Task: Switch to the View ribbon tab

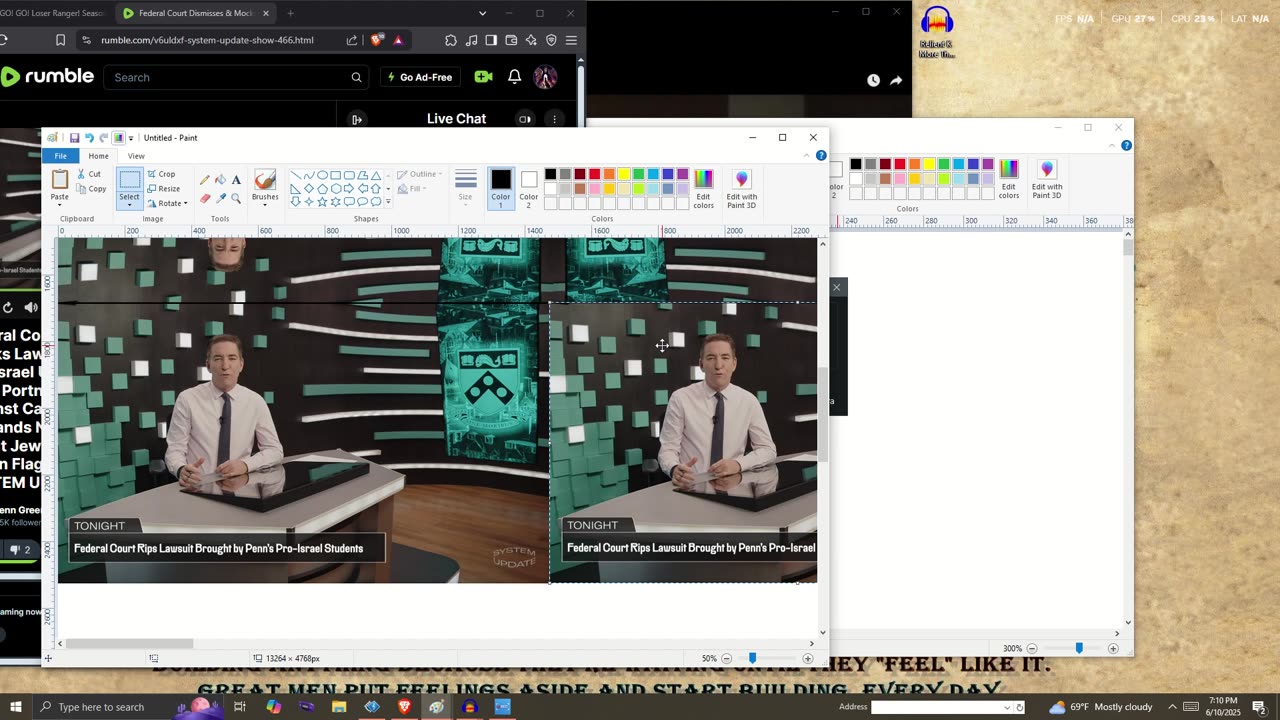Action: click(136, 156)
